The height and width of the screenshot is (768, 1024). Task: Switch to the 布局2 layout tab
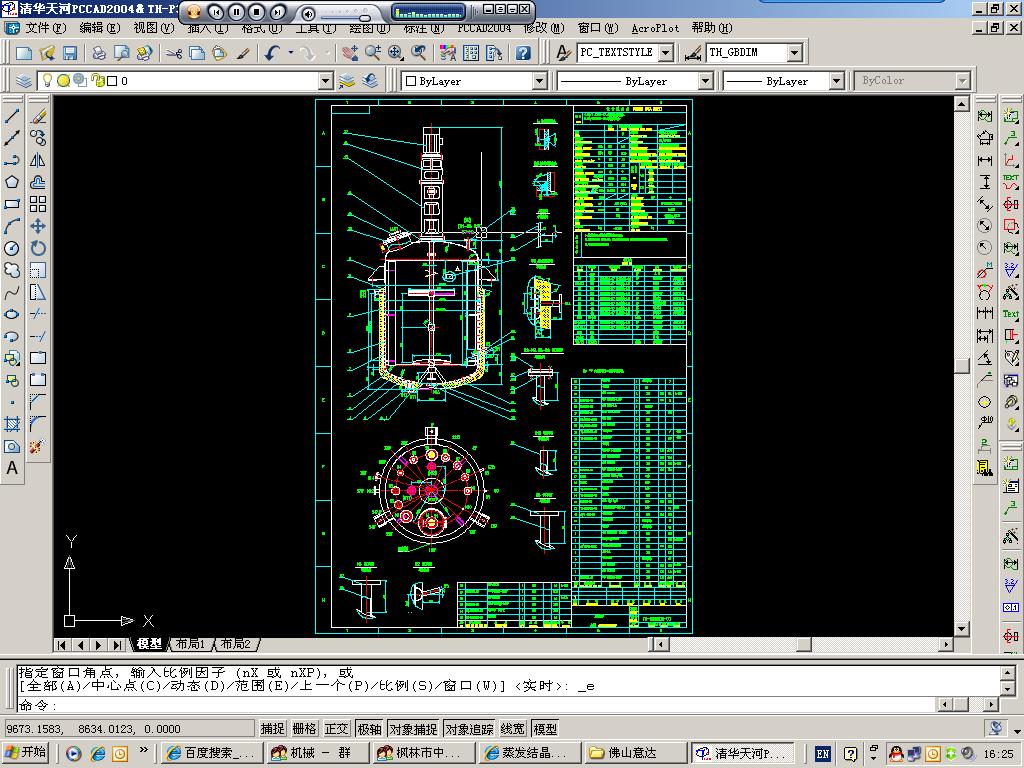click(236, 644)
